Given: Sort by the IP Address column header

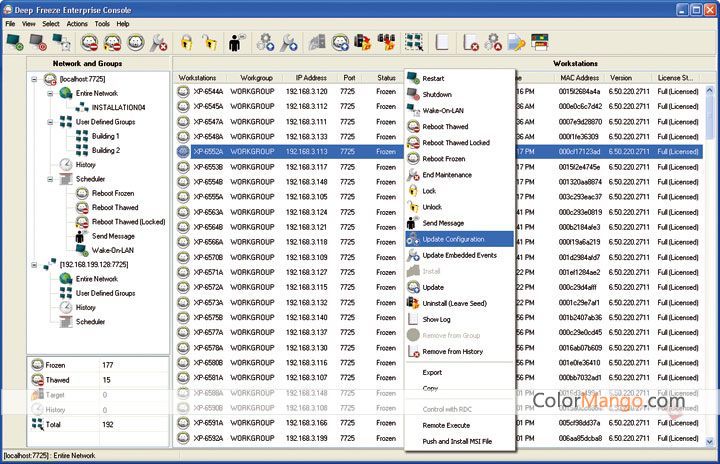Looking at the screenshot, I should pyautogui.click(x=311, y=78).
